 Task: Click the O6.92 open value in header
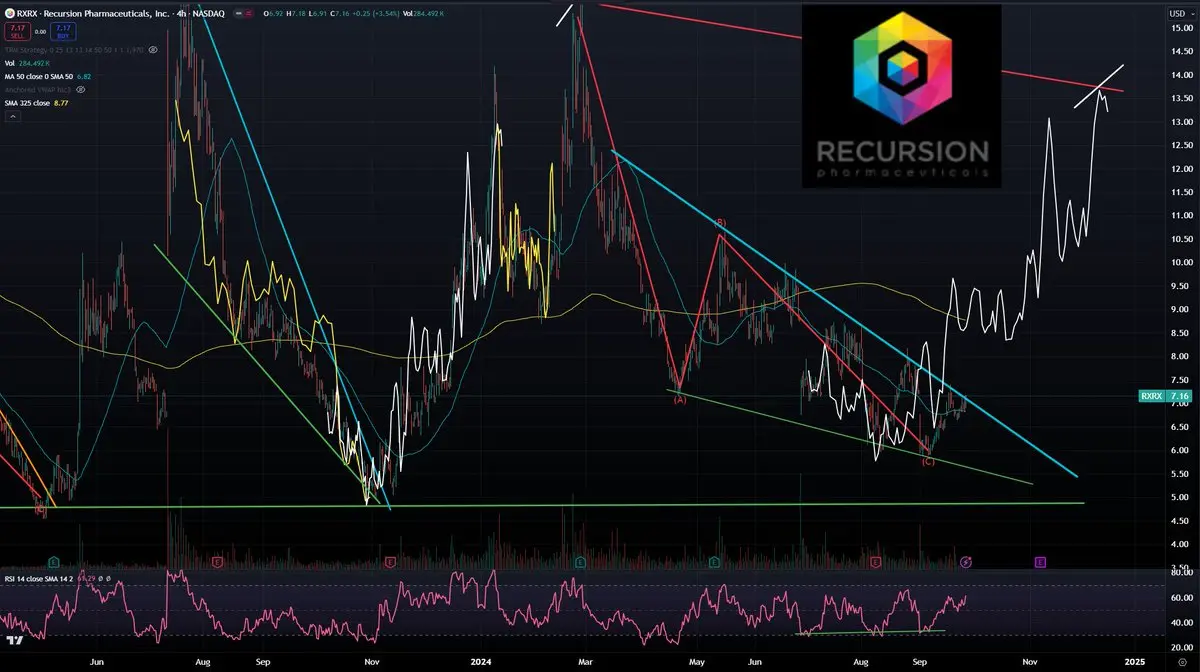(273, 14)
